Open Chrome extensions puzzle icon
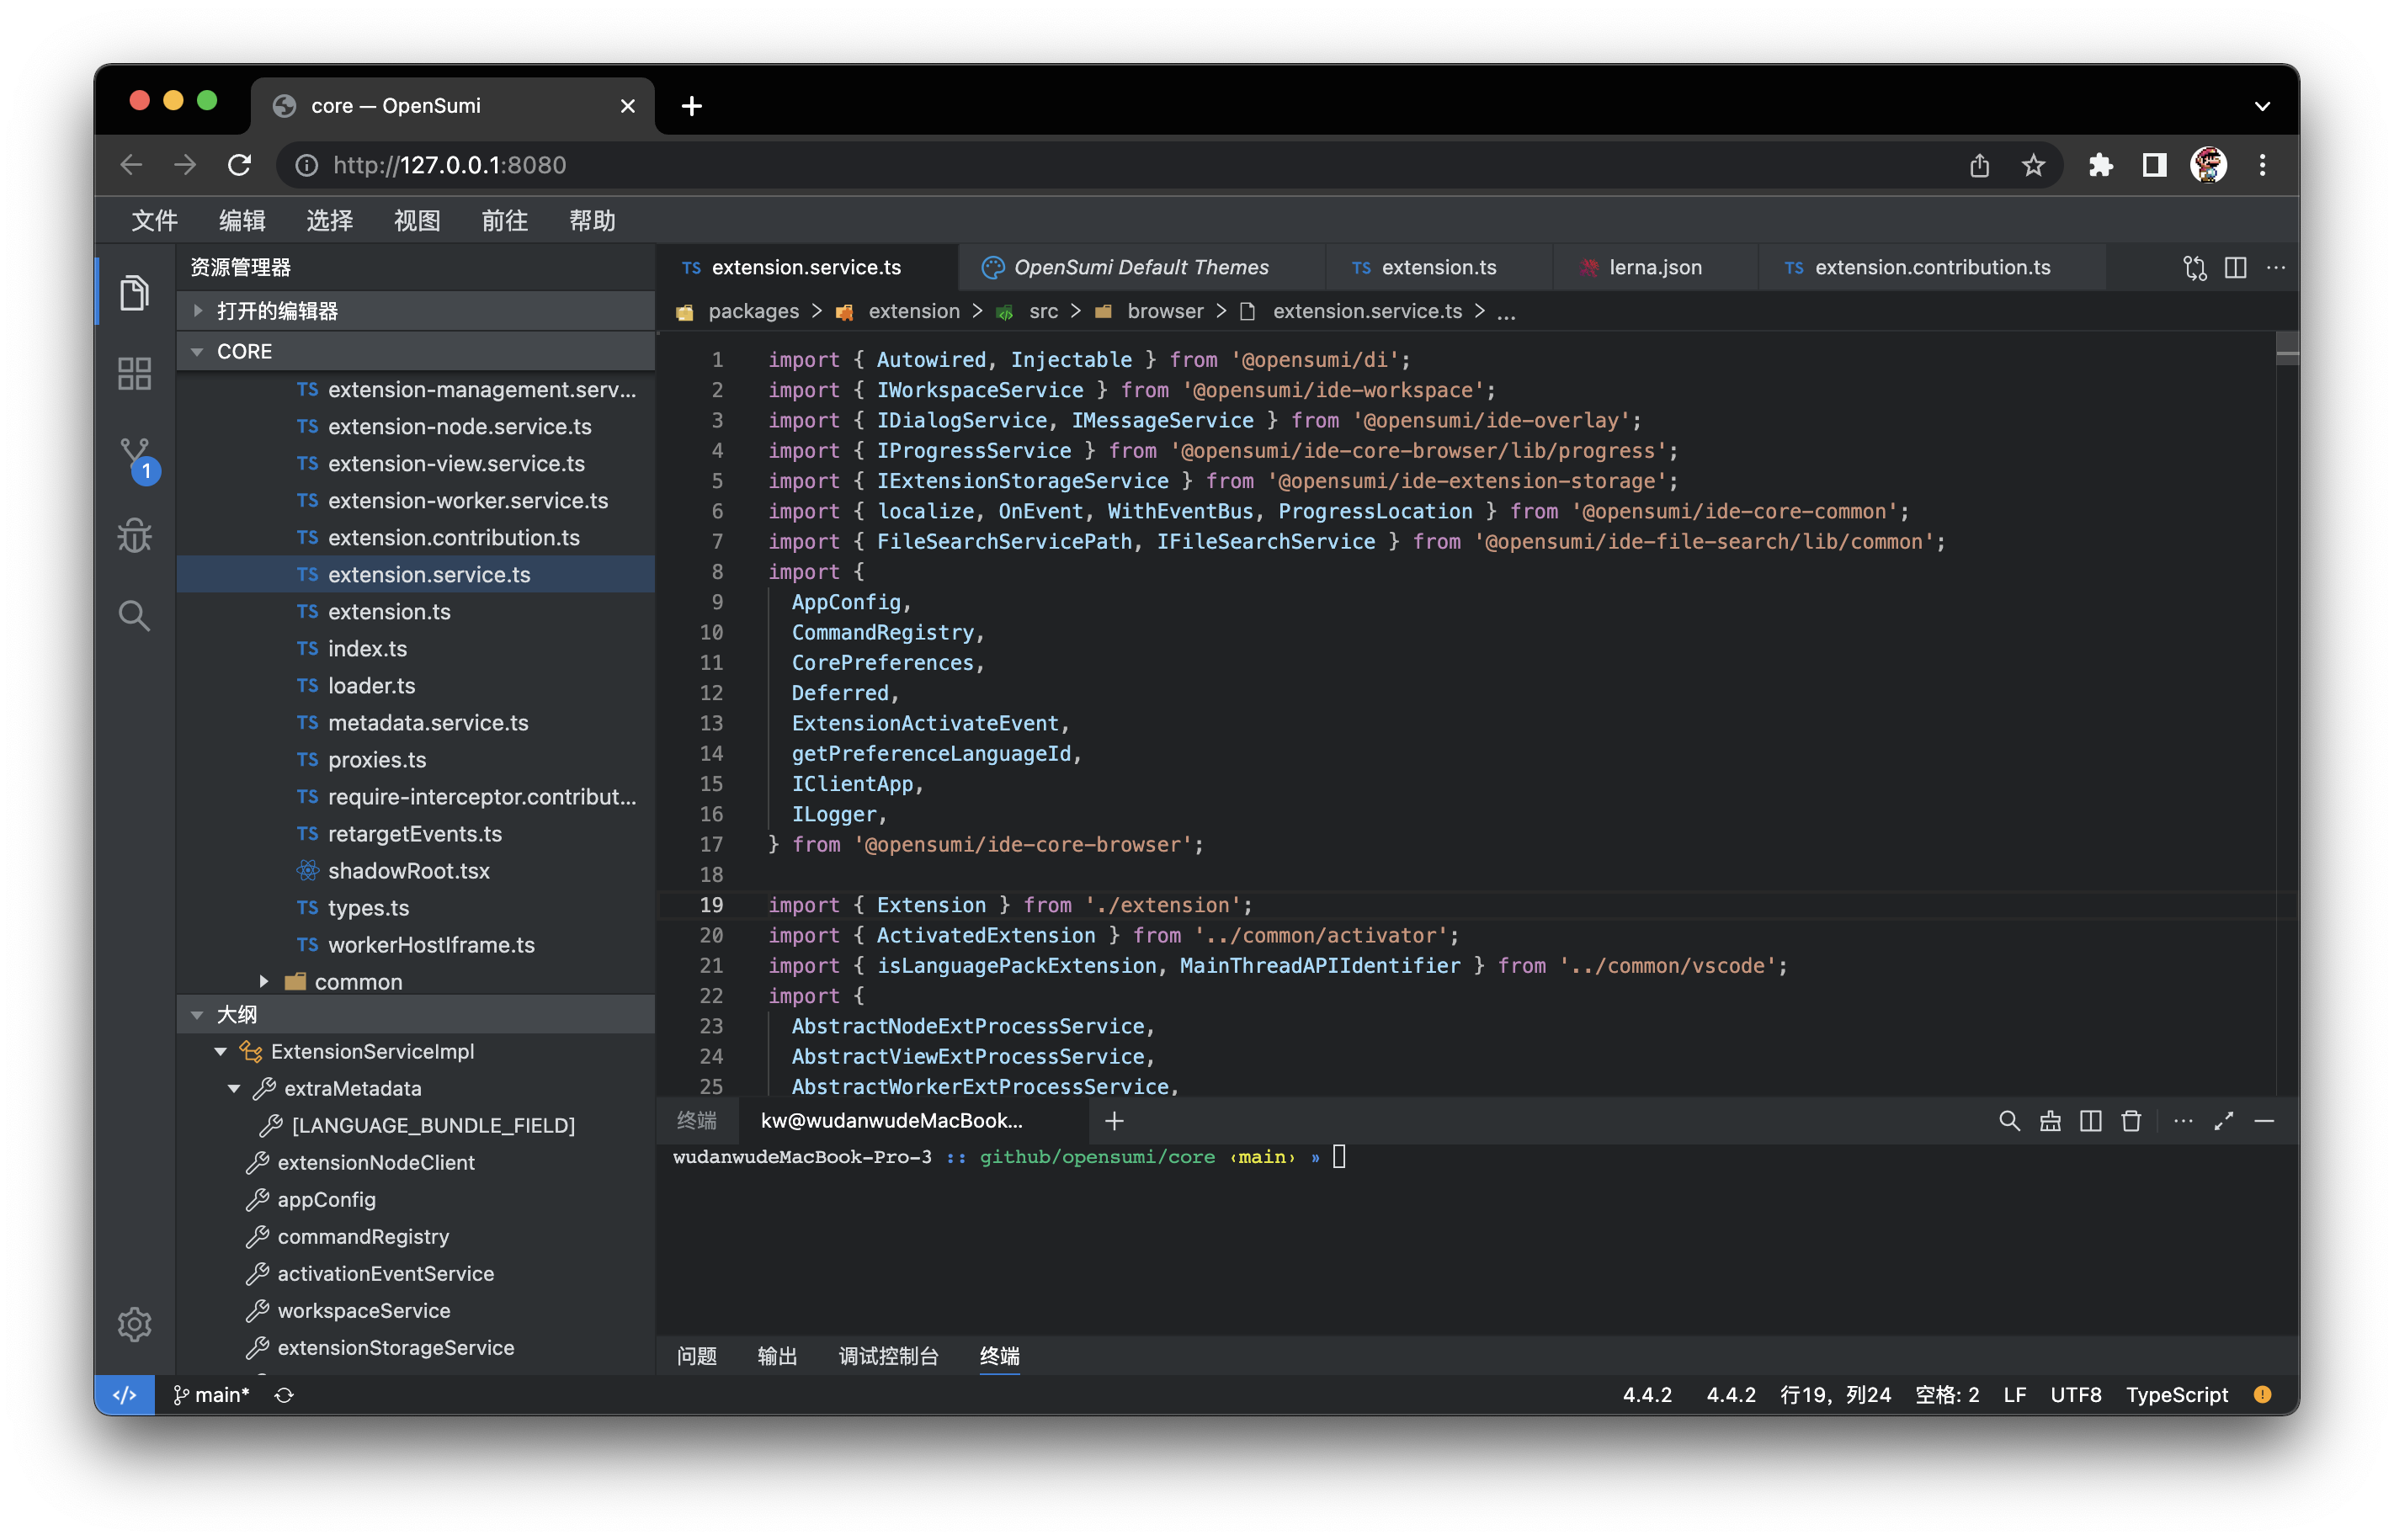The height and width of the screenshot is (1540, 2394). pyautogui.click(x=2100, y=165)
